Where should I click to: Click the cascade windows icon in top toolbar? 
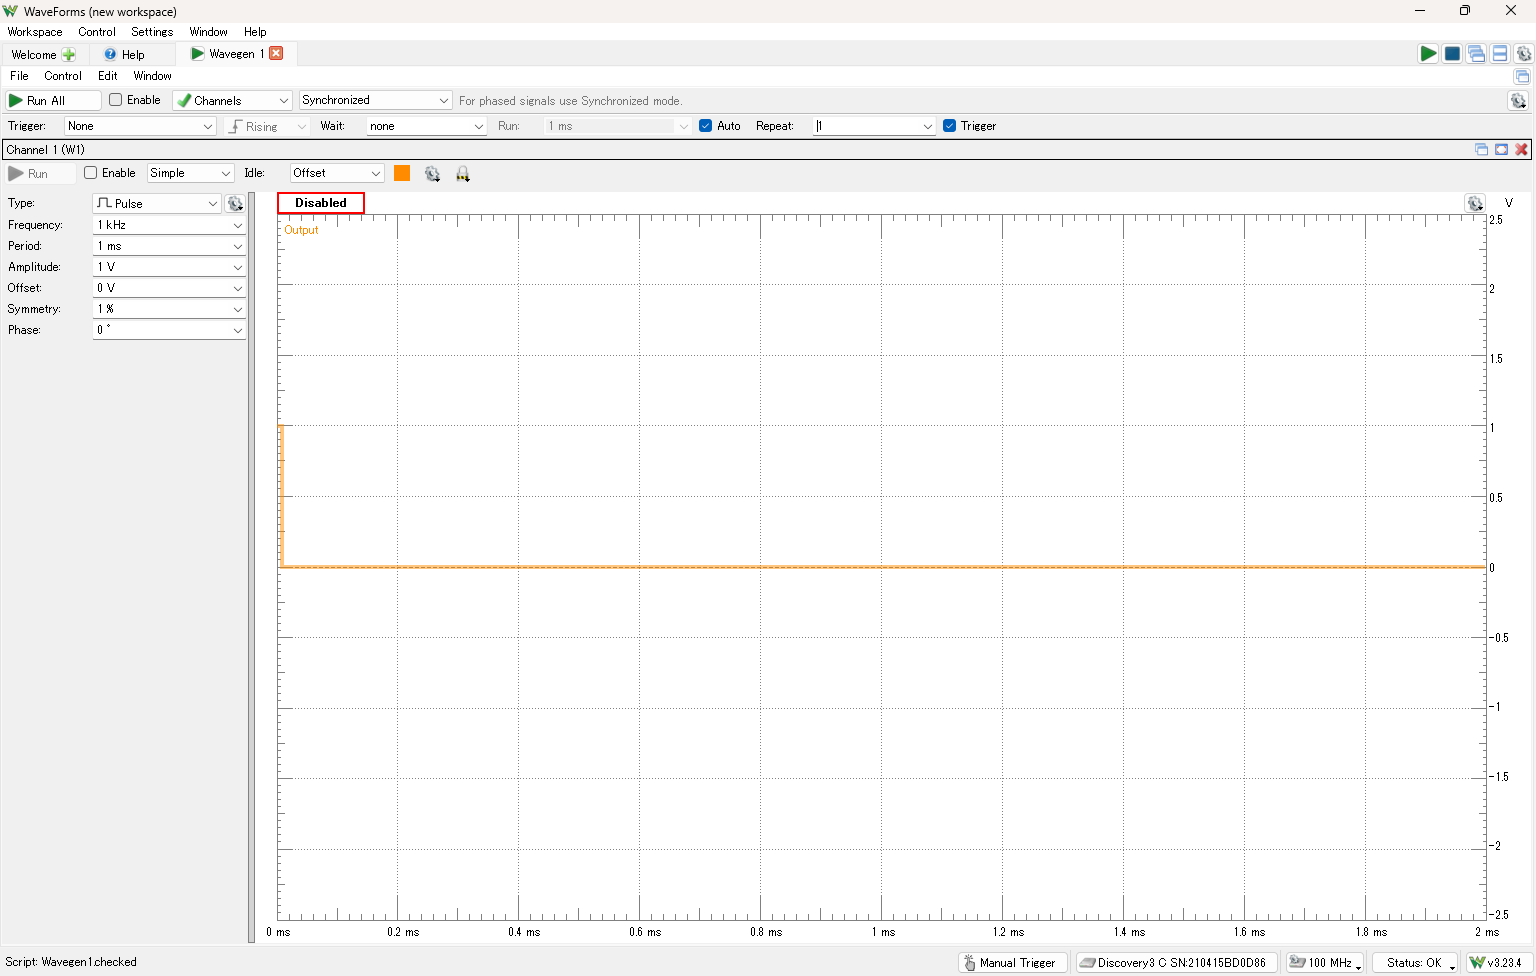(x=1476, y=54)
